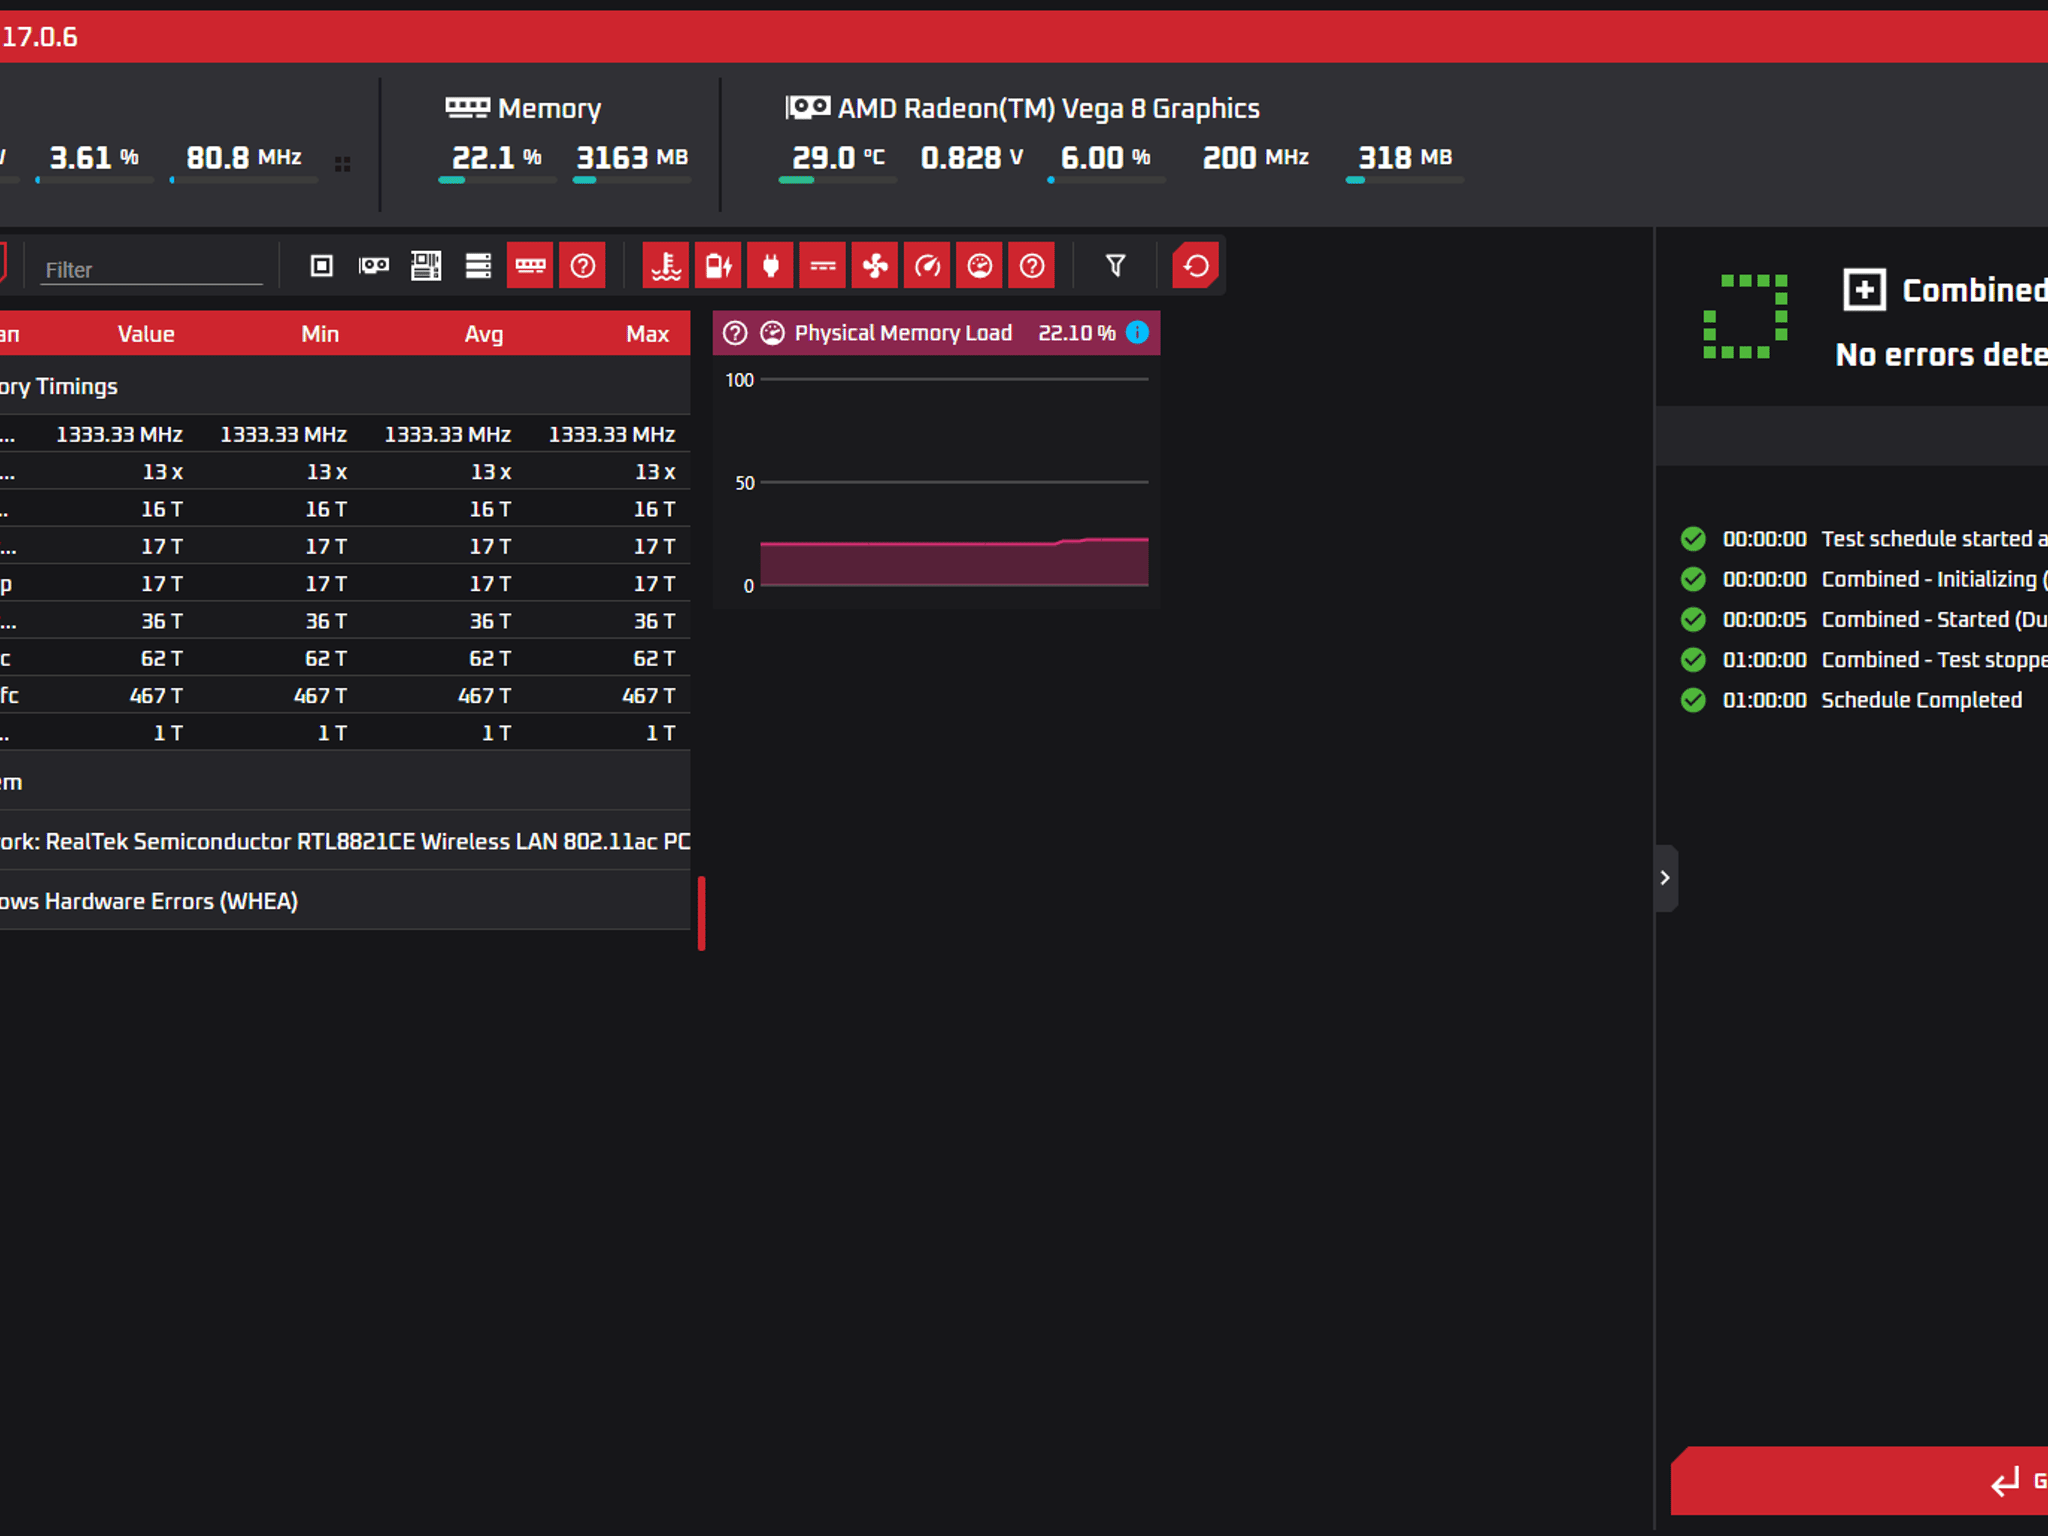The image size is (2048, 1536).
Task: Click green check icon beside Test schedule started
Action: [1693, 539]
